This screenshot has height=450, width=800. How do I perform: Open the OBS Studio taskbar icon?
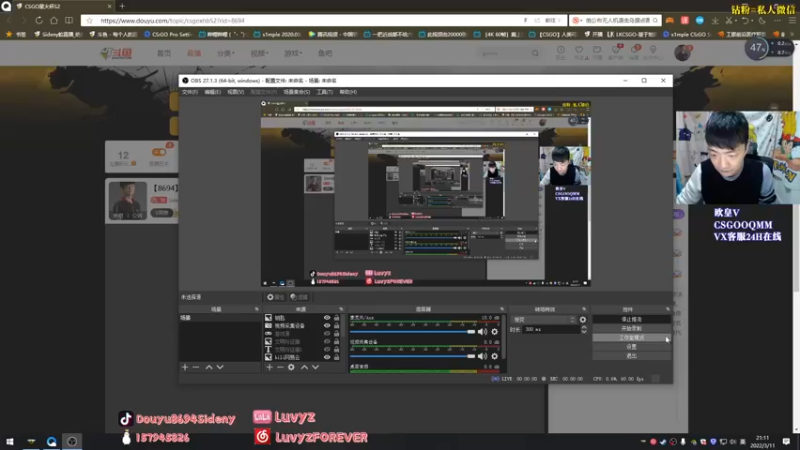click(71, 441)
